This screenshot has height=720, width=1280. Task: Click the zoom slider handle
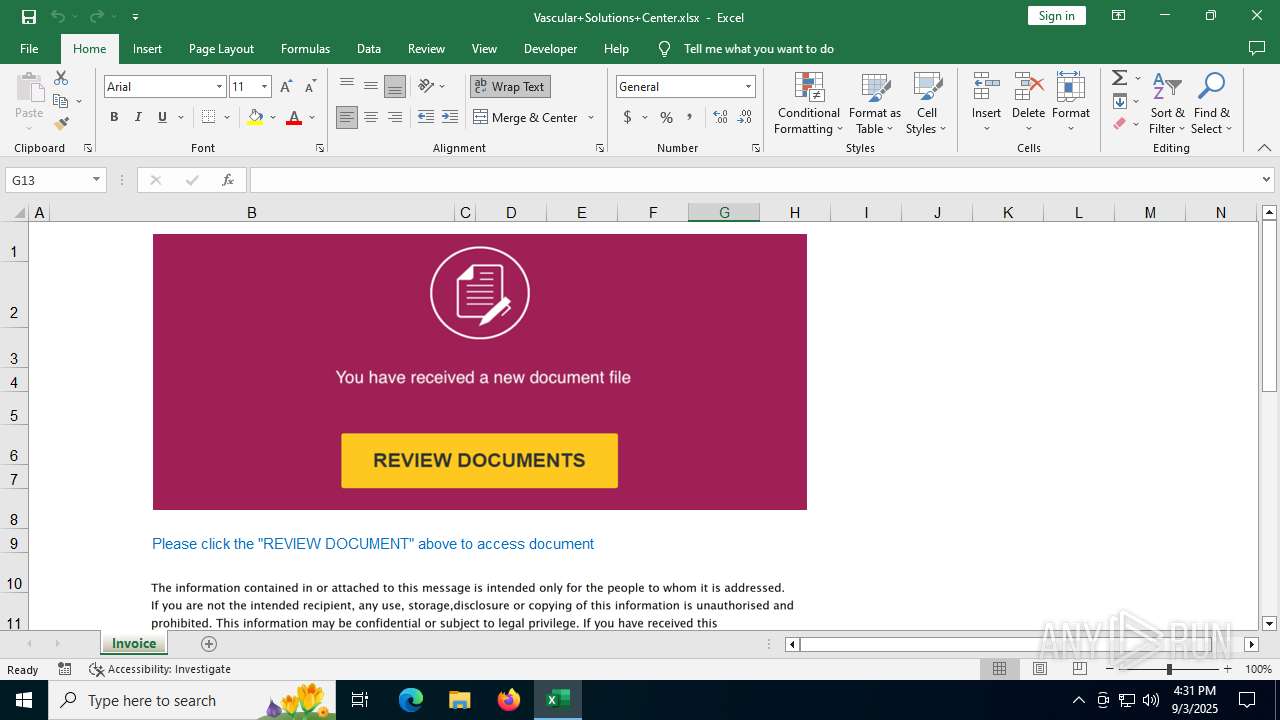(1169, 669)
